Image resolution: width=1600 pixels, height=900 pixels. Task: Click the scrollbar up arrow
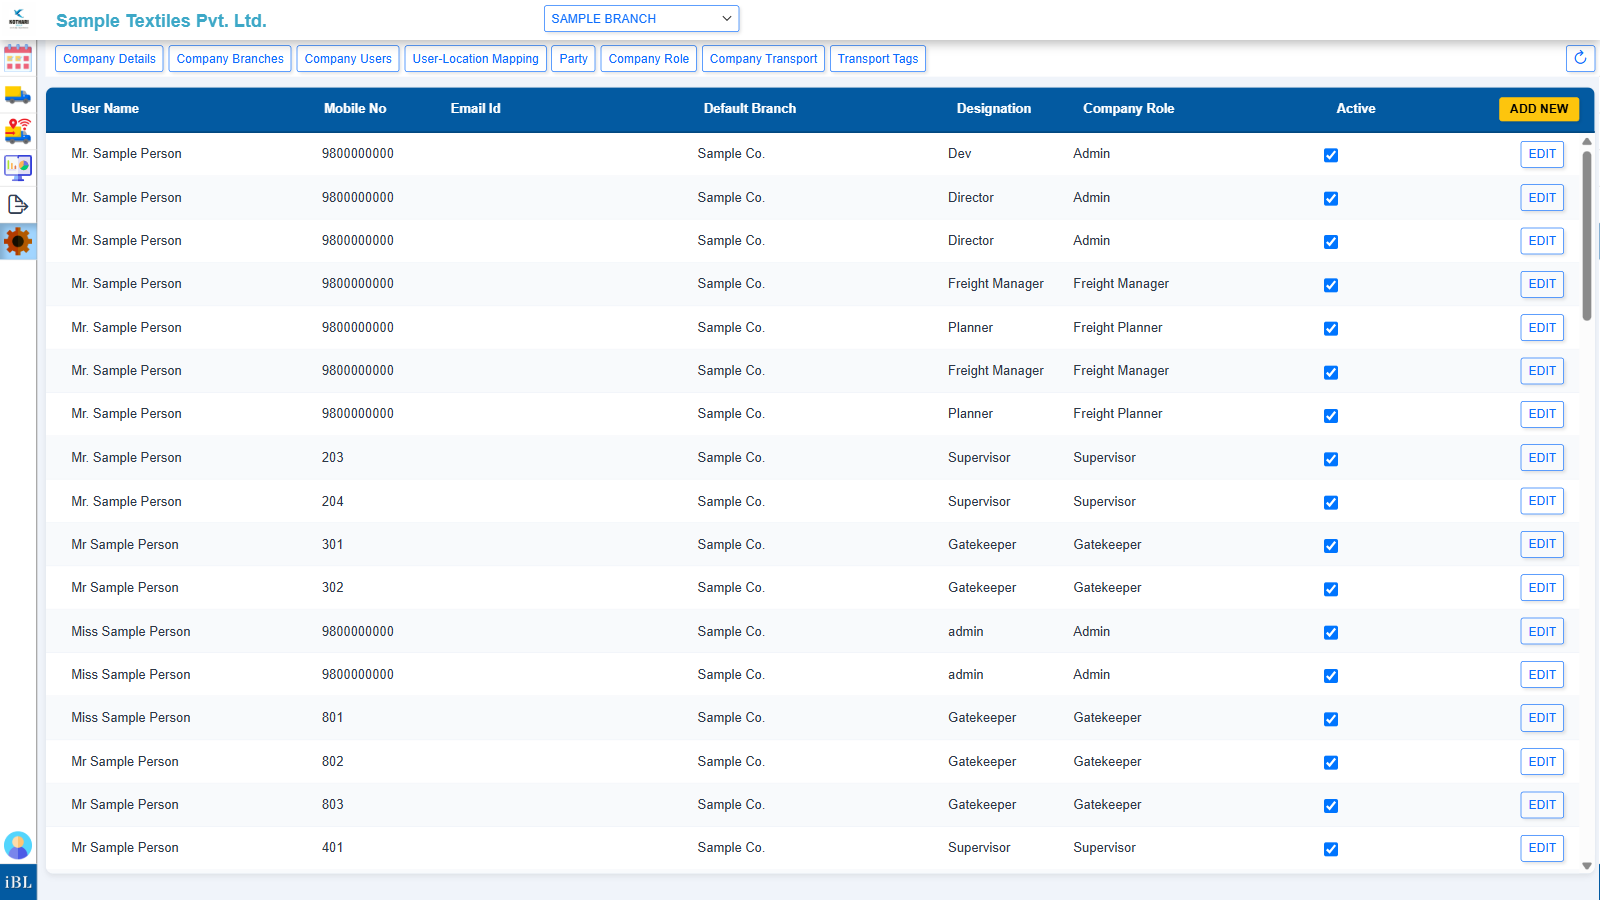(1587, 141)
